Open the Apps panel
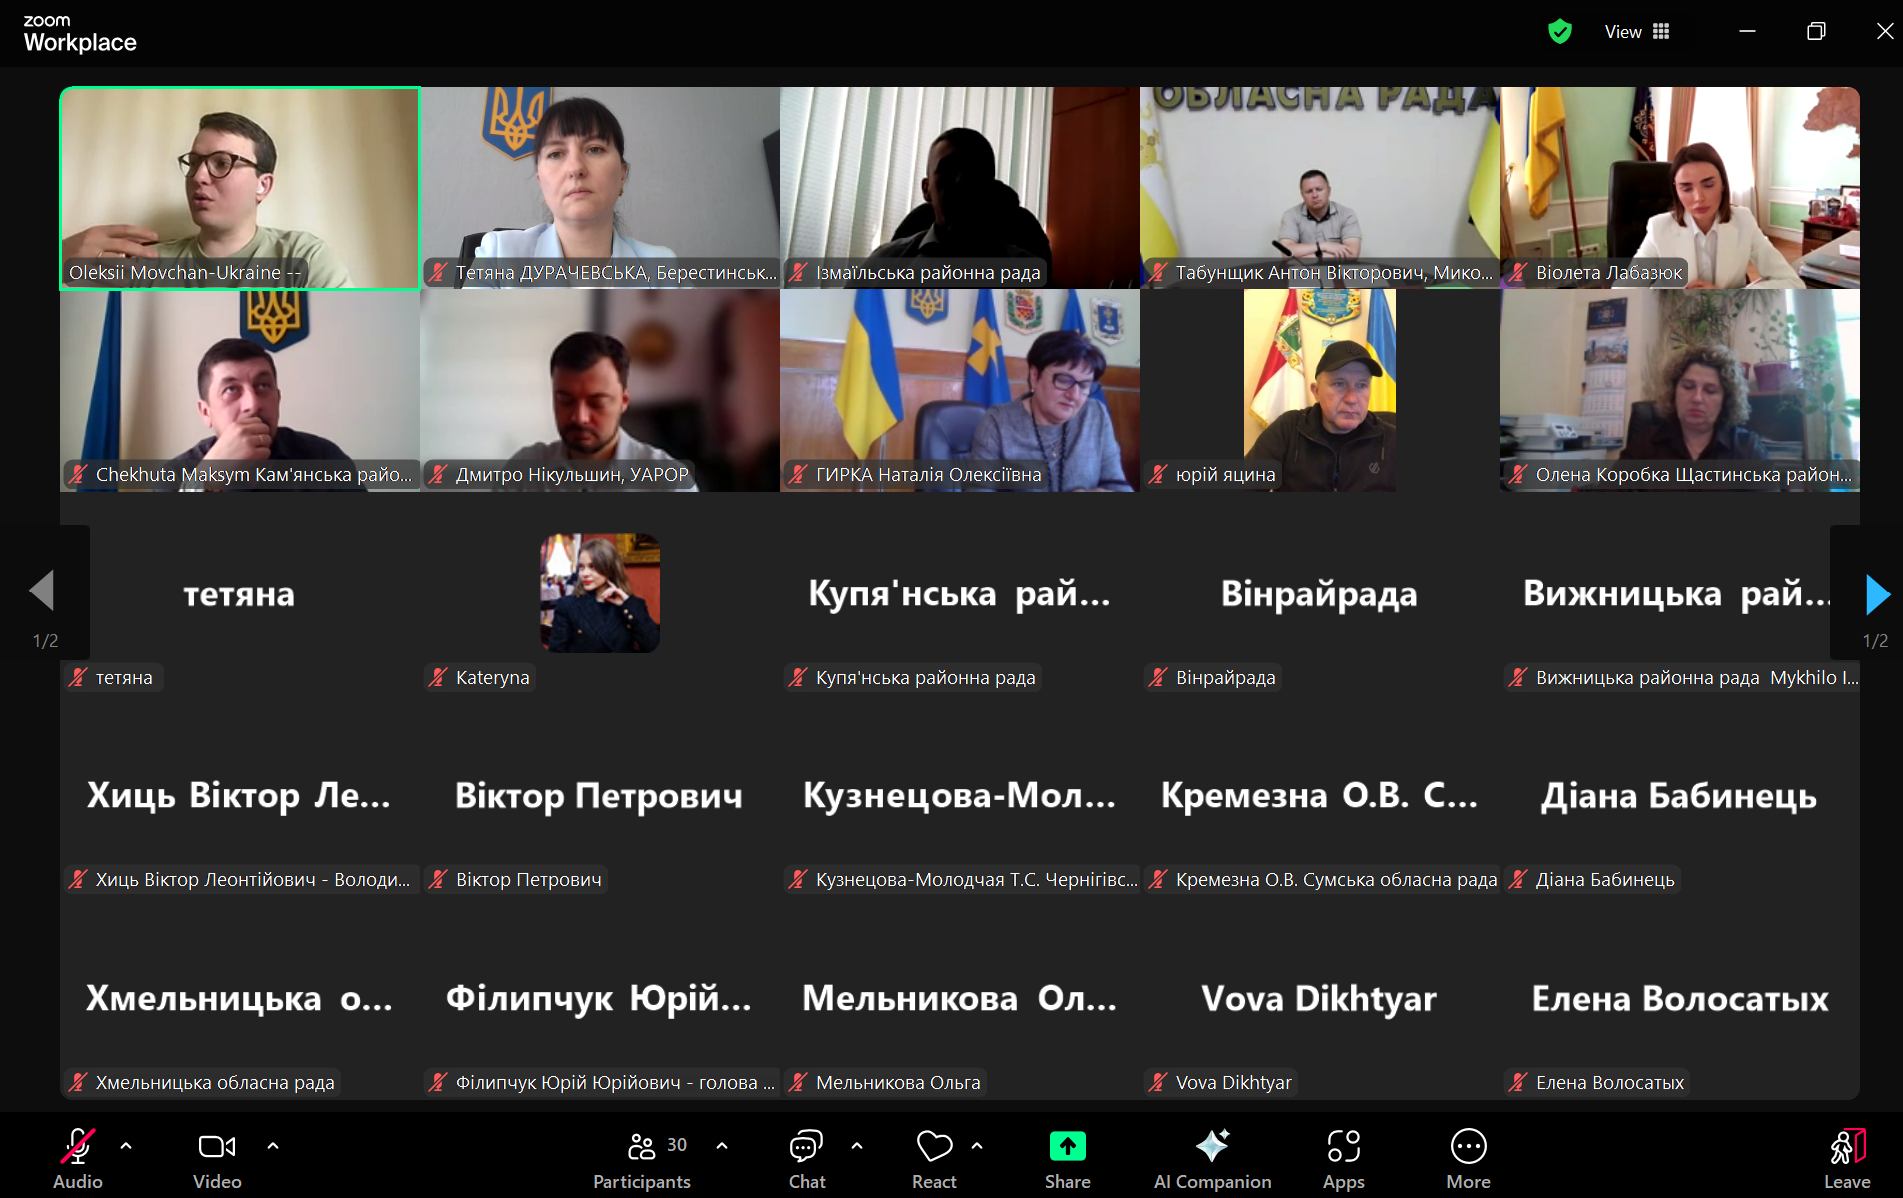Screen dimensions: 1903x1198 tap(1343, 1158)
